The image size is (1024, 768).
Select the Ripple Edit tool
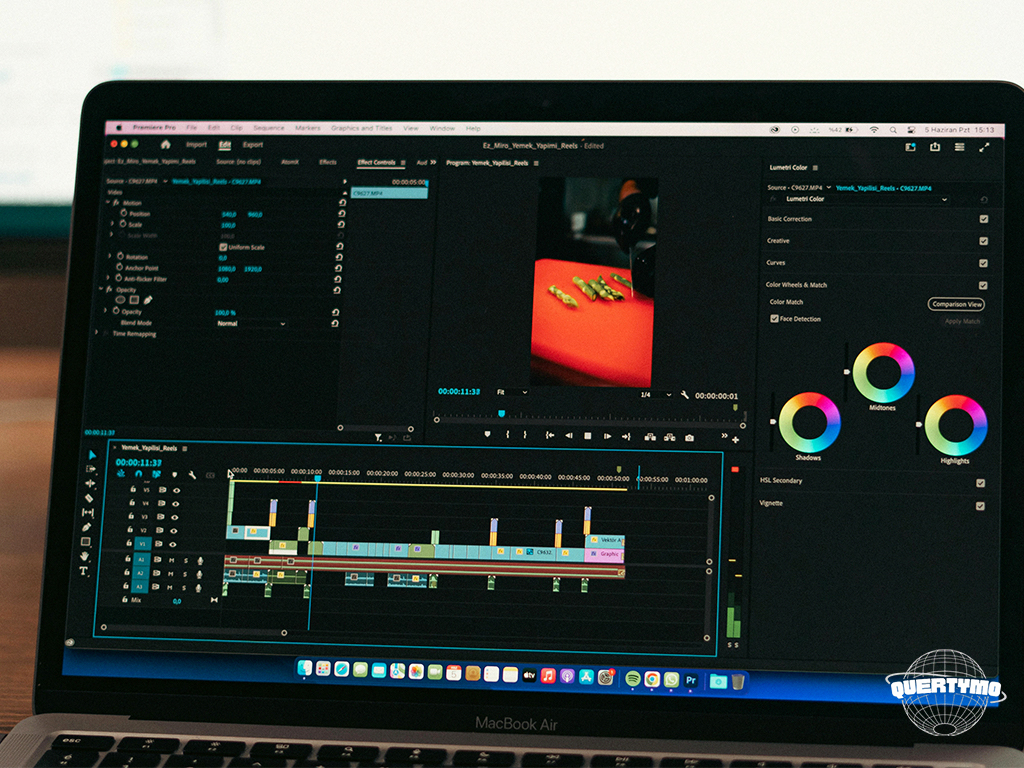point(90,484)
